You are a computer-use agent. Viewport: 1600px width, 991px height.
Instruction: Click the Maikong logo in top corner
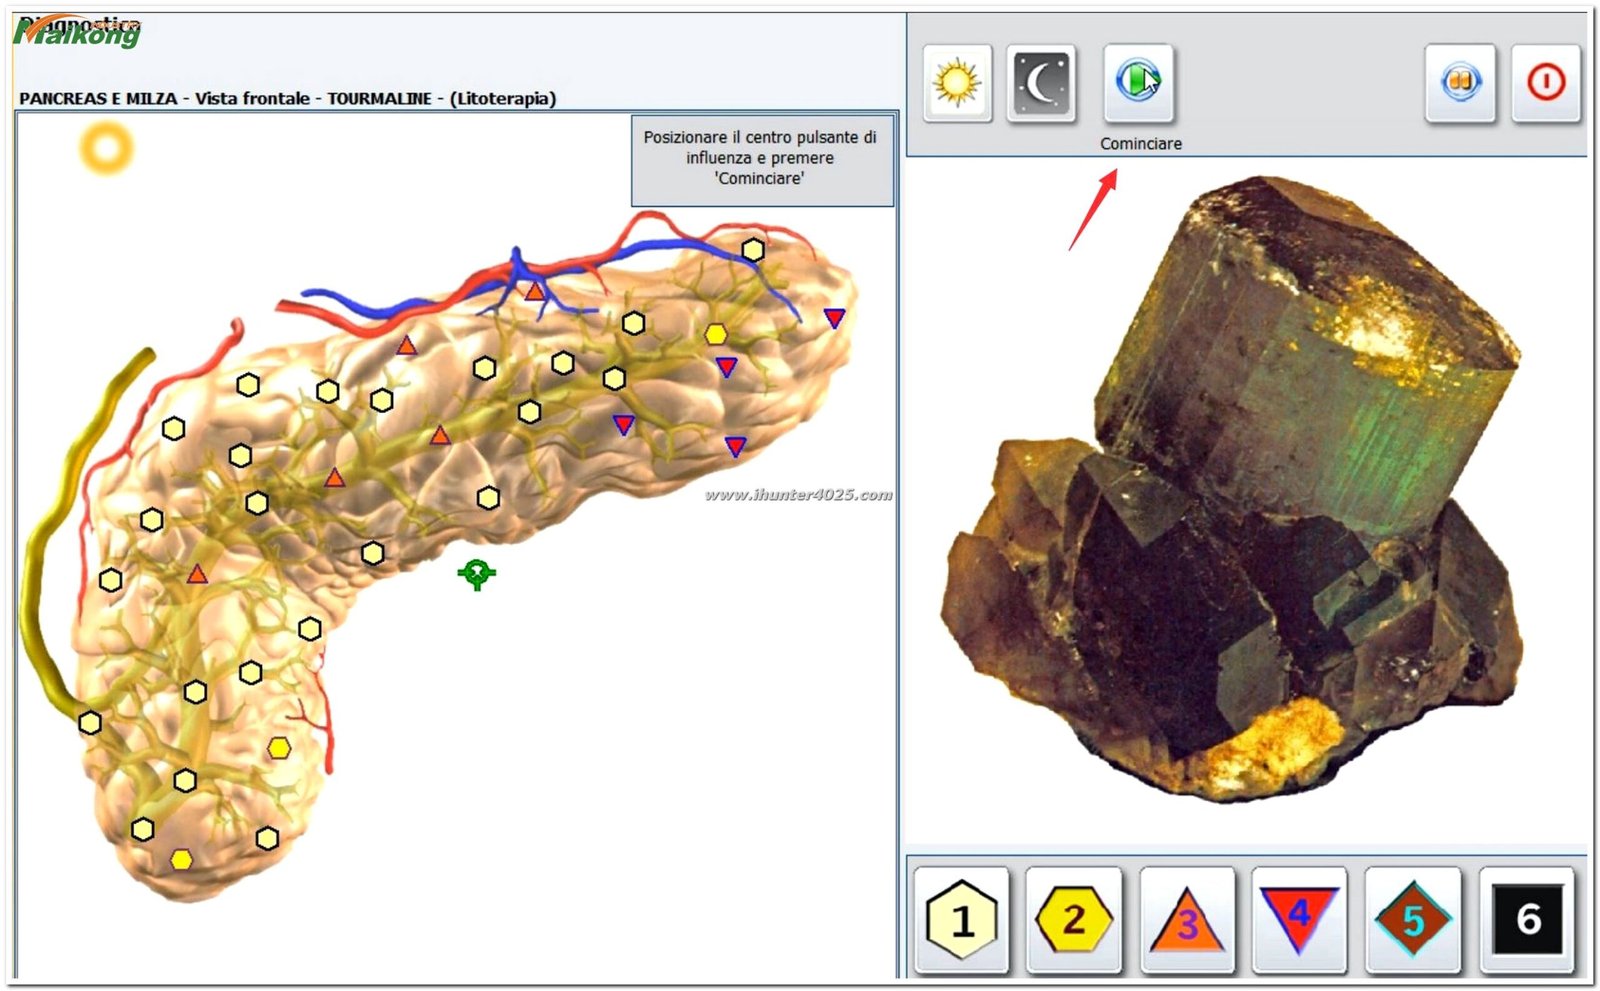[80, 32]
